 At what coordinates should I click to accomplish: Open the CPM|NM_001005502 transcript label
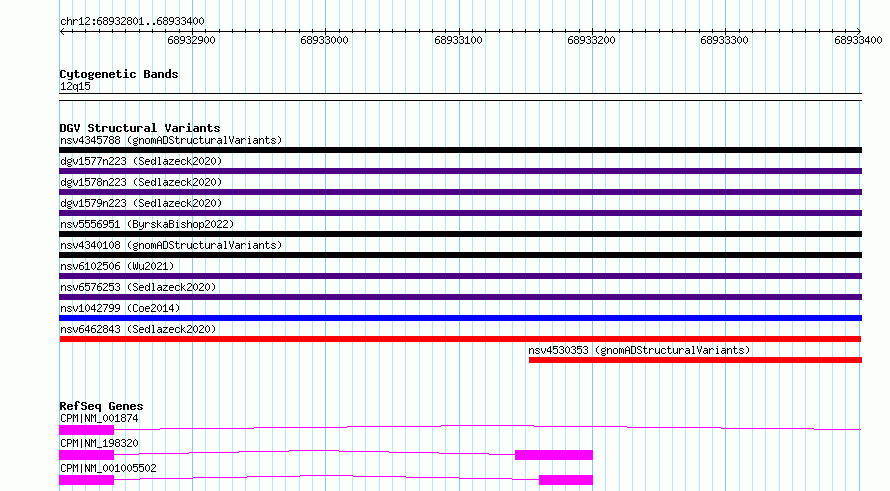pos(108,468)
